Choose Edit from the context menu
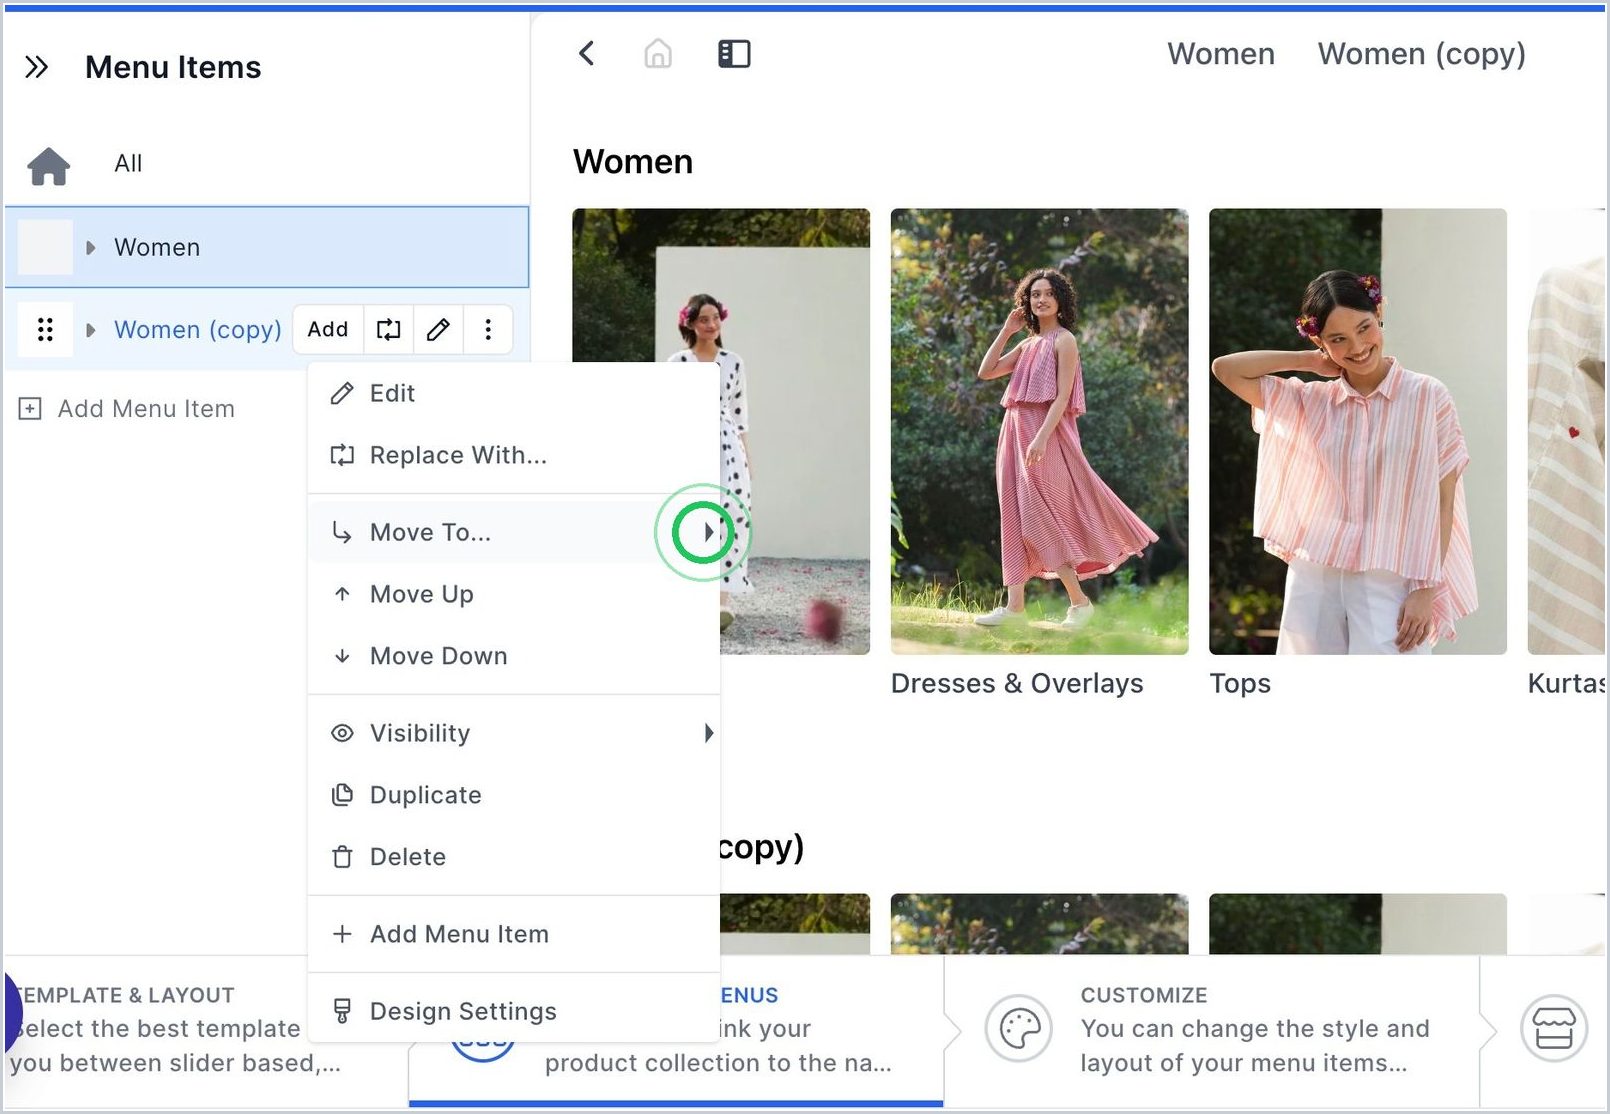The width and height of the screenshot is (1610, 1114). point(514,393)
